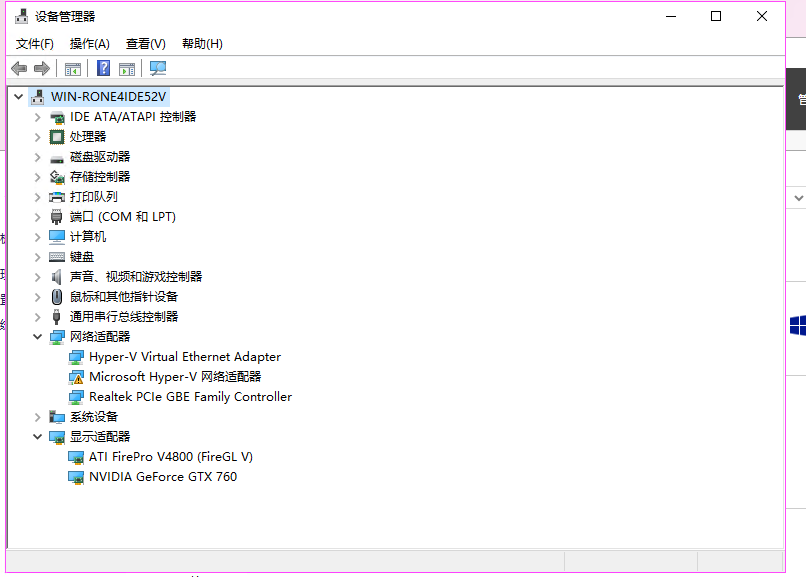Expand the IDE ATA/ATAPI 控制器 node
The image size is (806, 577).
coord(38,117)
